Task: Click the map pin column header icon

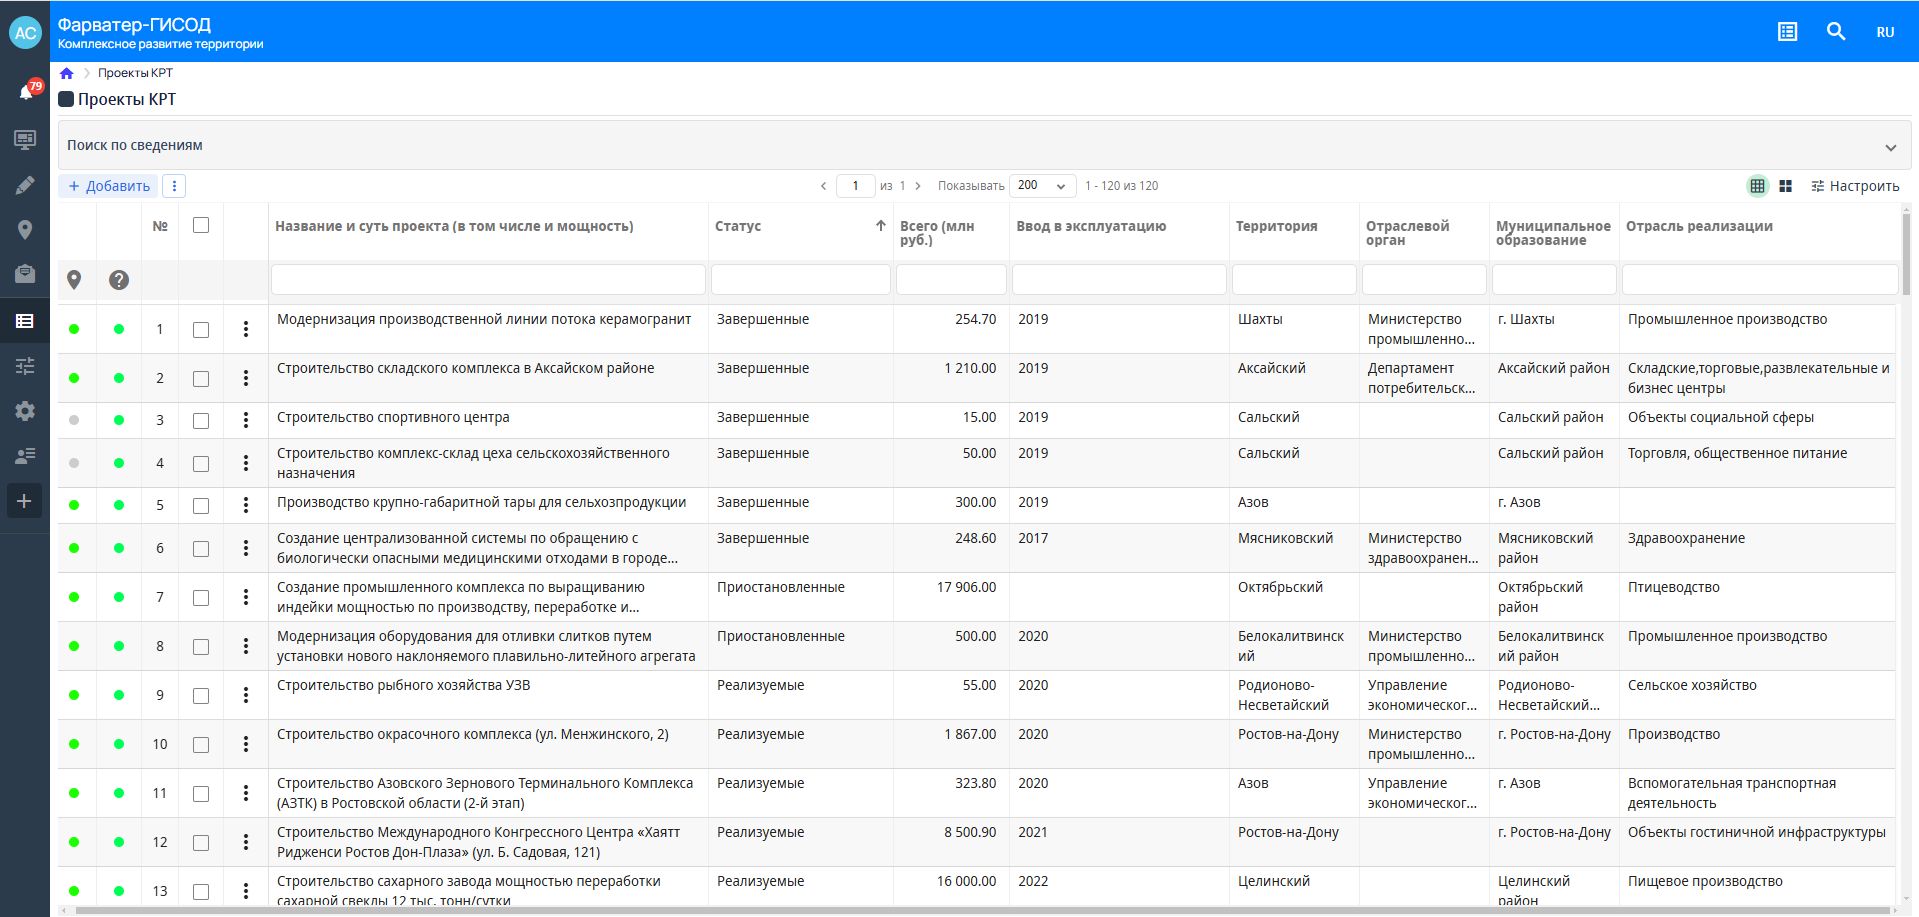Action: [74, 280]
